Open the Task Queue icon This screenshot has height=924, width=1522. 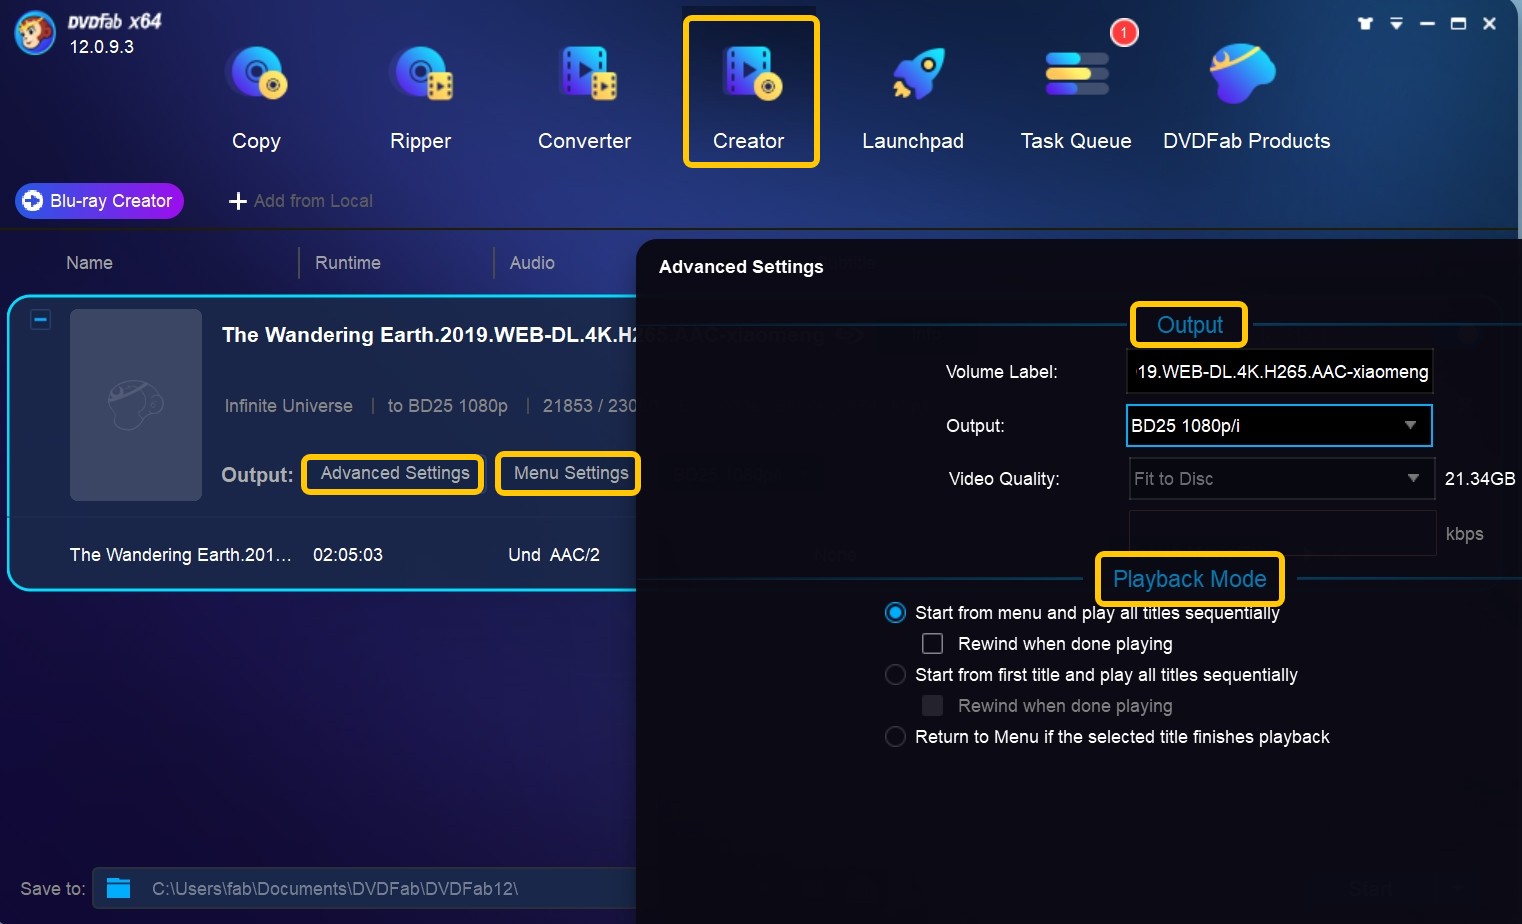point(1076,74)
